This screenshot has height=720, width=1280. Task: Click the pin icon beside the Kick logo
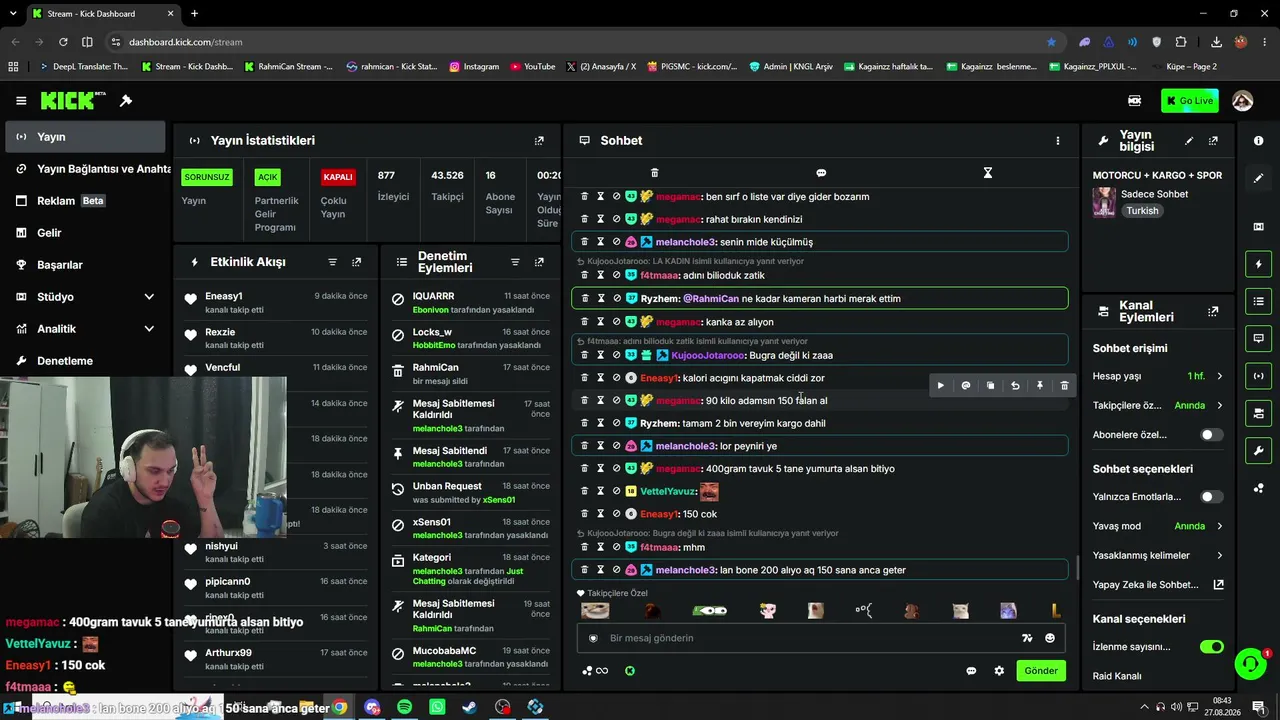click(x=126, y=101)
